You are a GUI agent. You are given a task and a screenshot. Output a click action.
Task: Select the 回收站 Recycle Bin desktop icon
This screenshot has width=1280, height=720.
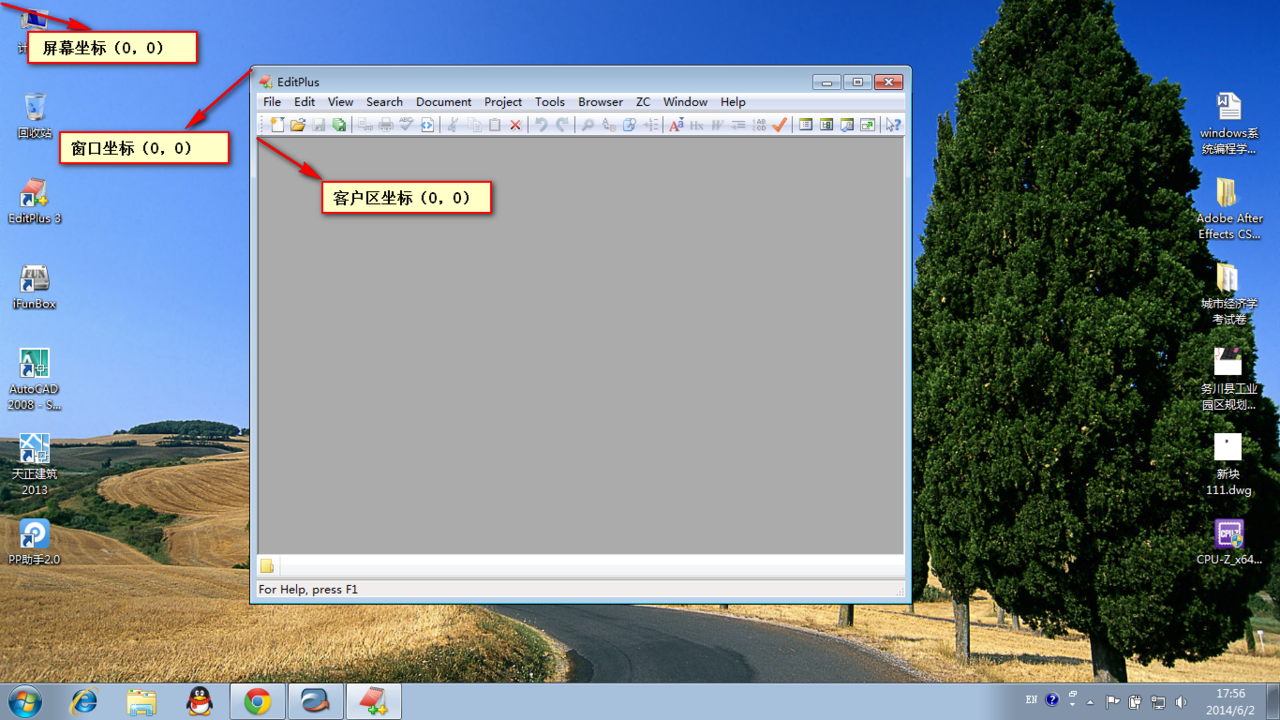[x=34, y=115]
